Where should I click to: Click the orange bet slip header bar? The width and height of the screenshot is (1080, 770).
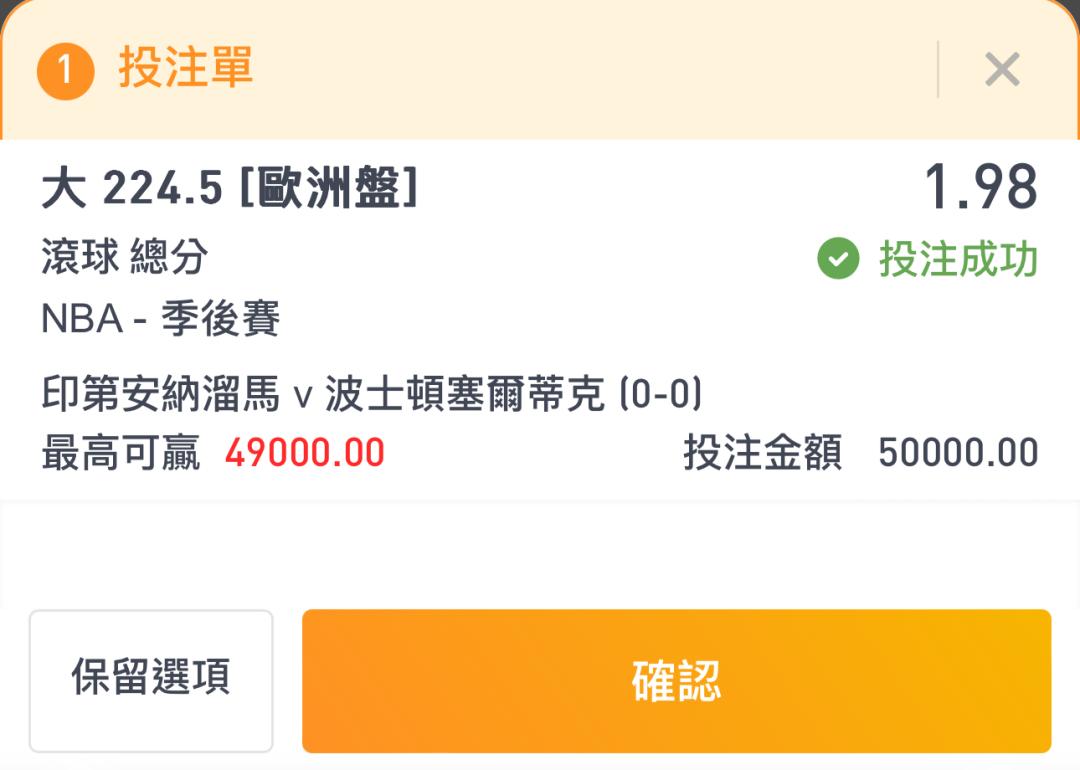(540, 69)
